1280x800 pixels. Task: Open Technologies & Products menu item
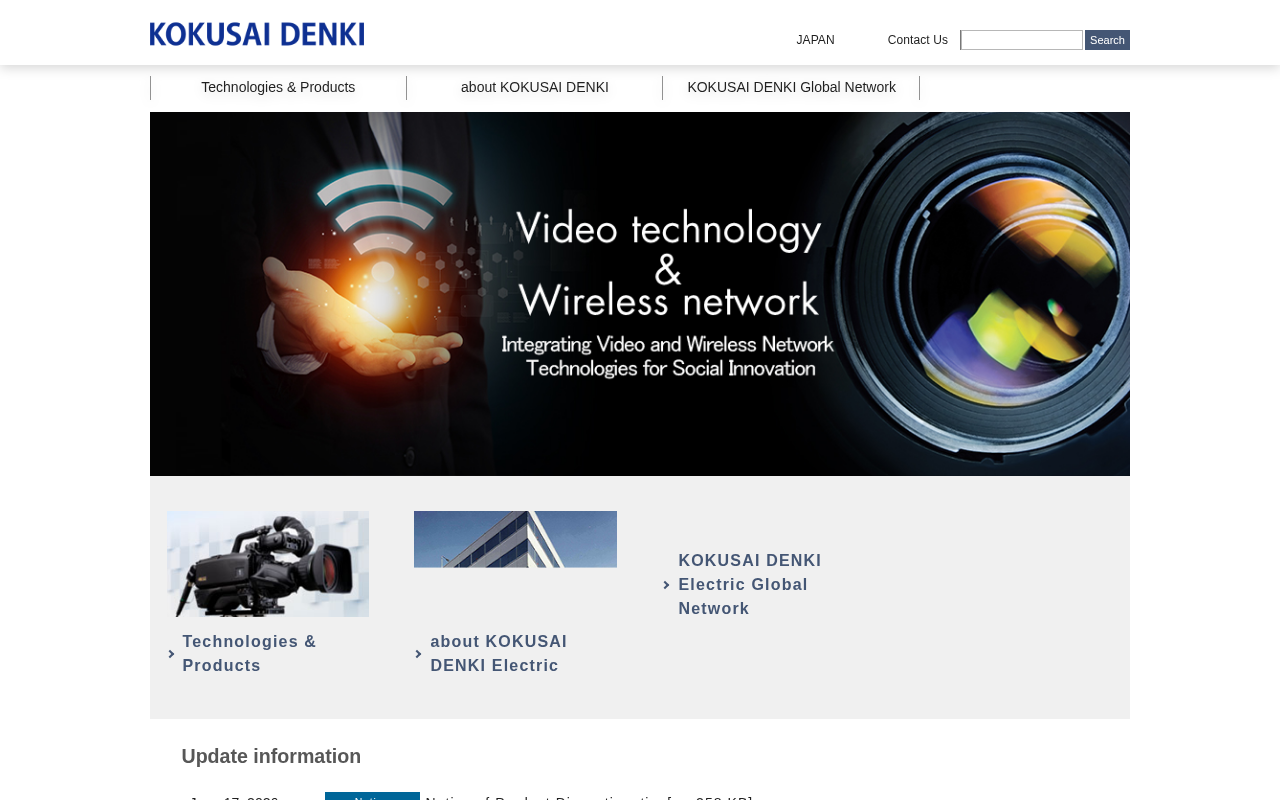click(x=278, y=87)
